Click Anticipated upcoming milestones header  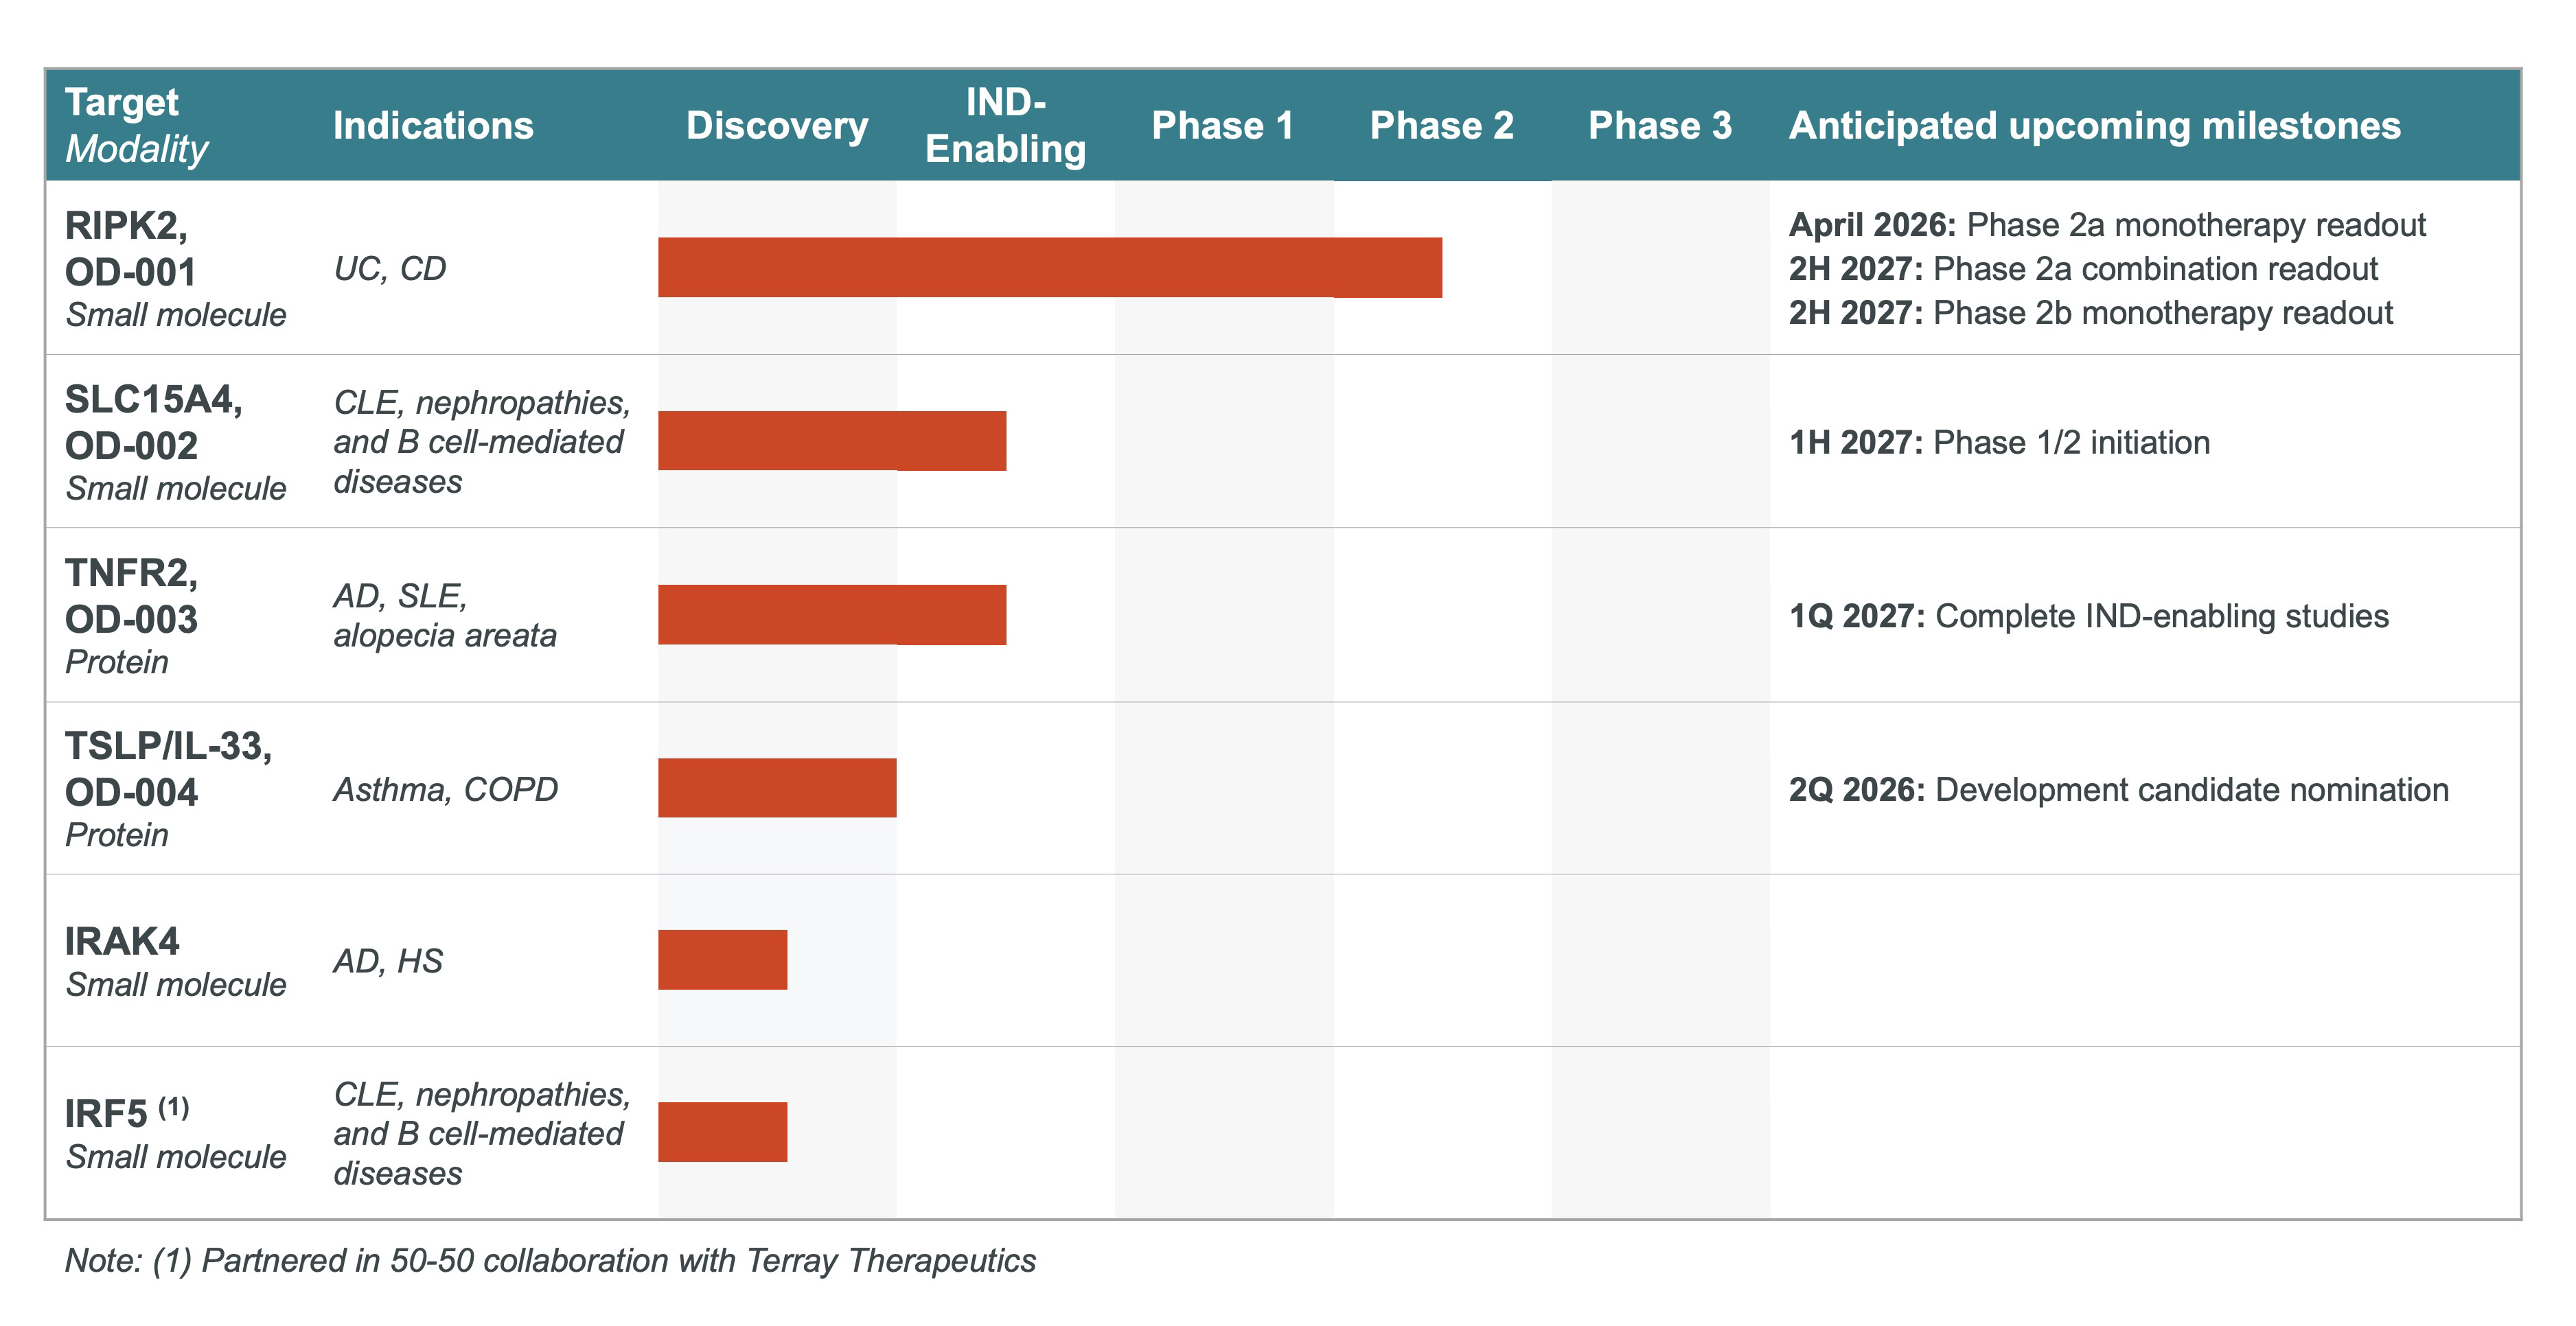click(x=2094, y=125)
